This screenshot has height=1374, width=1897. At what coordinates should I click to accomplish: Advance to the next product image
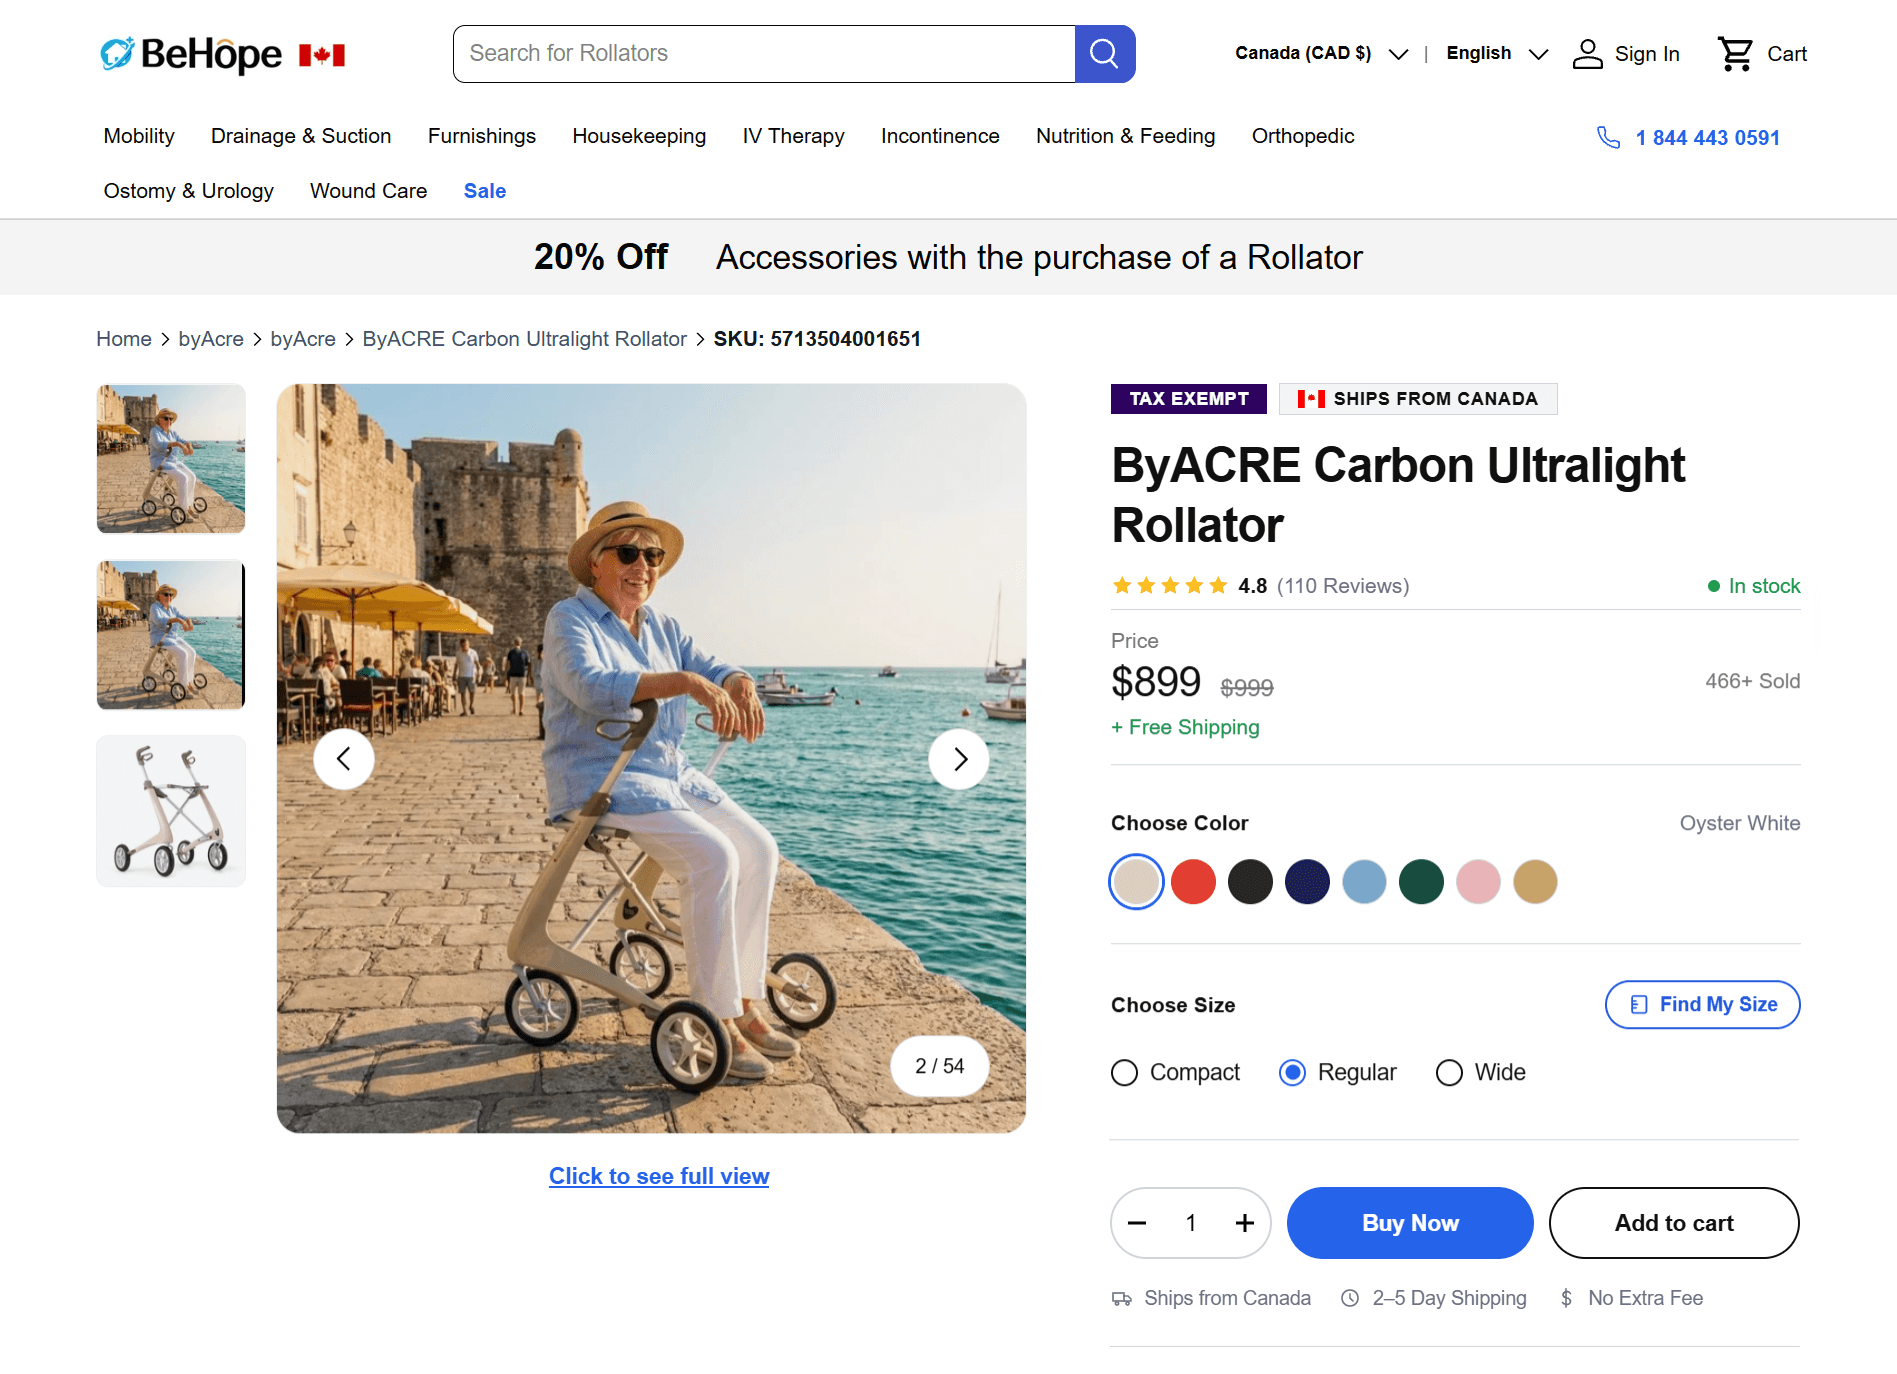point(959,759)
